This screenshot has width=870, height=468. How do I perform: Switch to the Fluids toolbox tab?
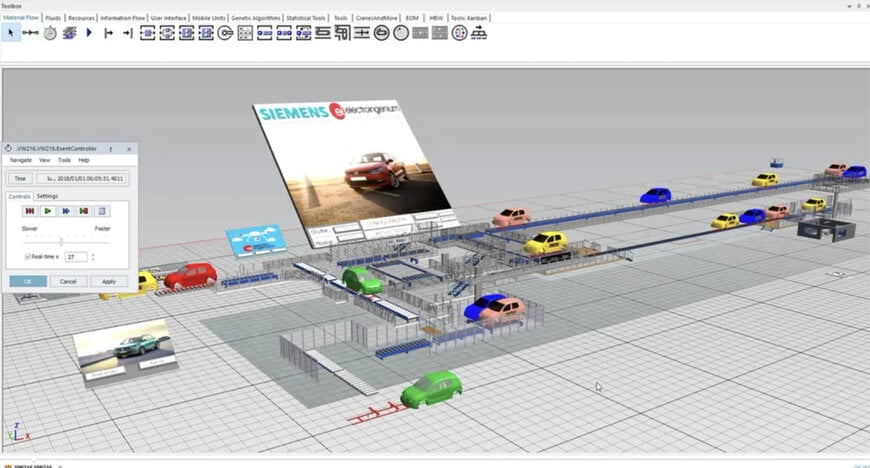(x=53, y=18)
